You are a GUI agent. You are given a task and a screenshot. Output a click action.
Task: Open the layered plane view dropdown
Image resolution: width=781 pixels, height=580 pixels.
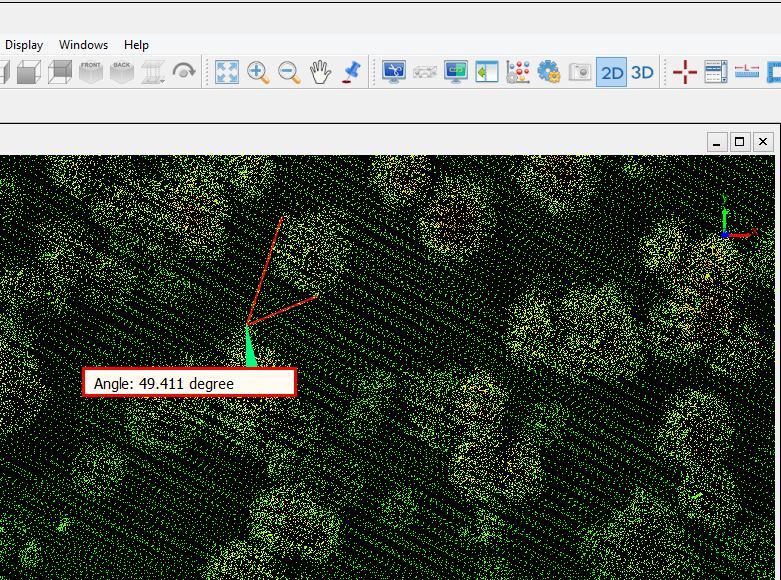tap(153, 72)
